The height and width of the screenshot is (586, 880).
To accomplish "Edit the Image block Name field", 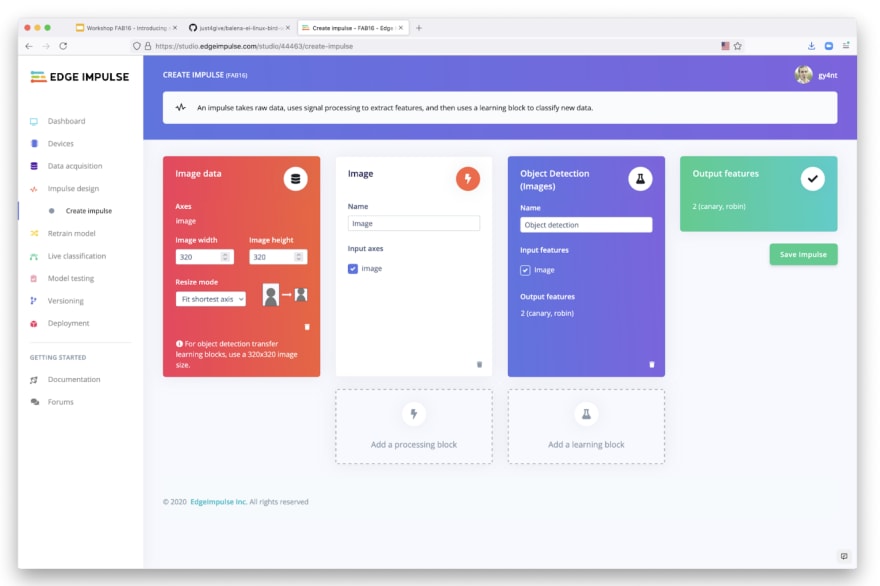I will click(414, 223).
